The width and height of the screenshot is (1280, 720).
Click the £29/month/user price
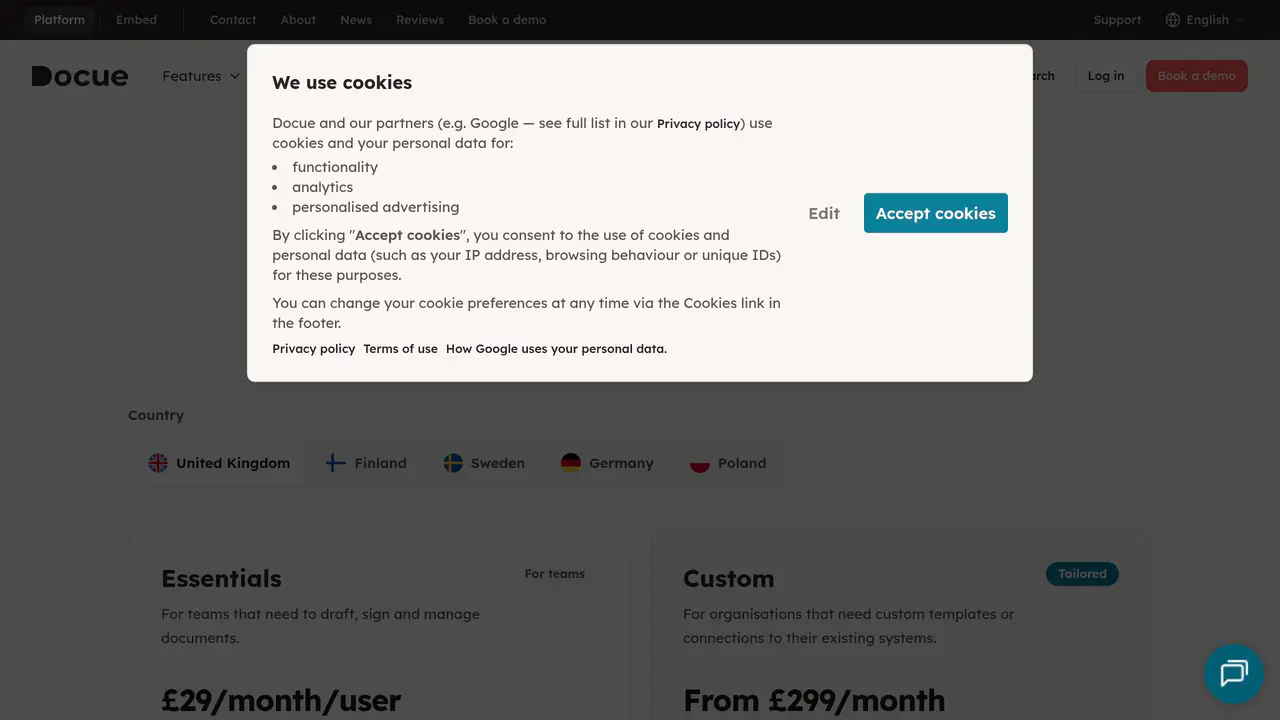tap(281, 700)
